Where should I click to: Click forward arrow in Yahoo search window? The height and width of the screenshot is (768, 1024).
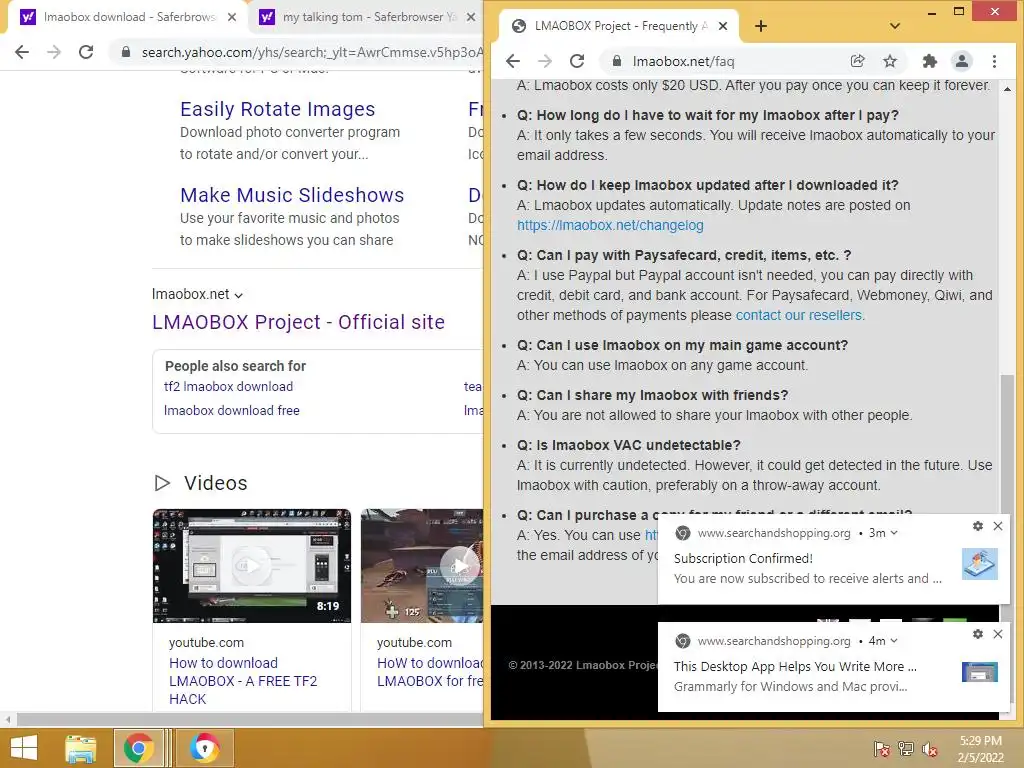click(x=54, y=52)
